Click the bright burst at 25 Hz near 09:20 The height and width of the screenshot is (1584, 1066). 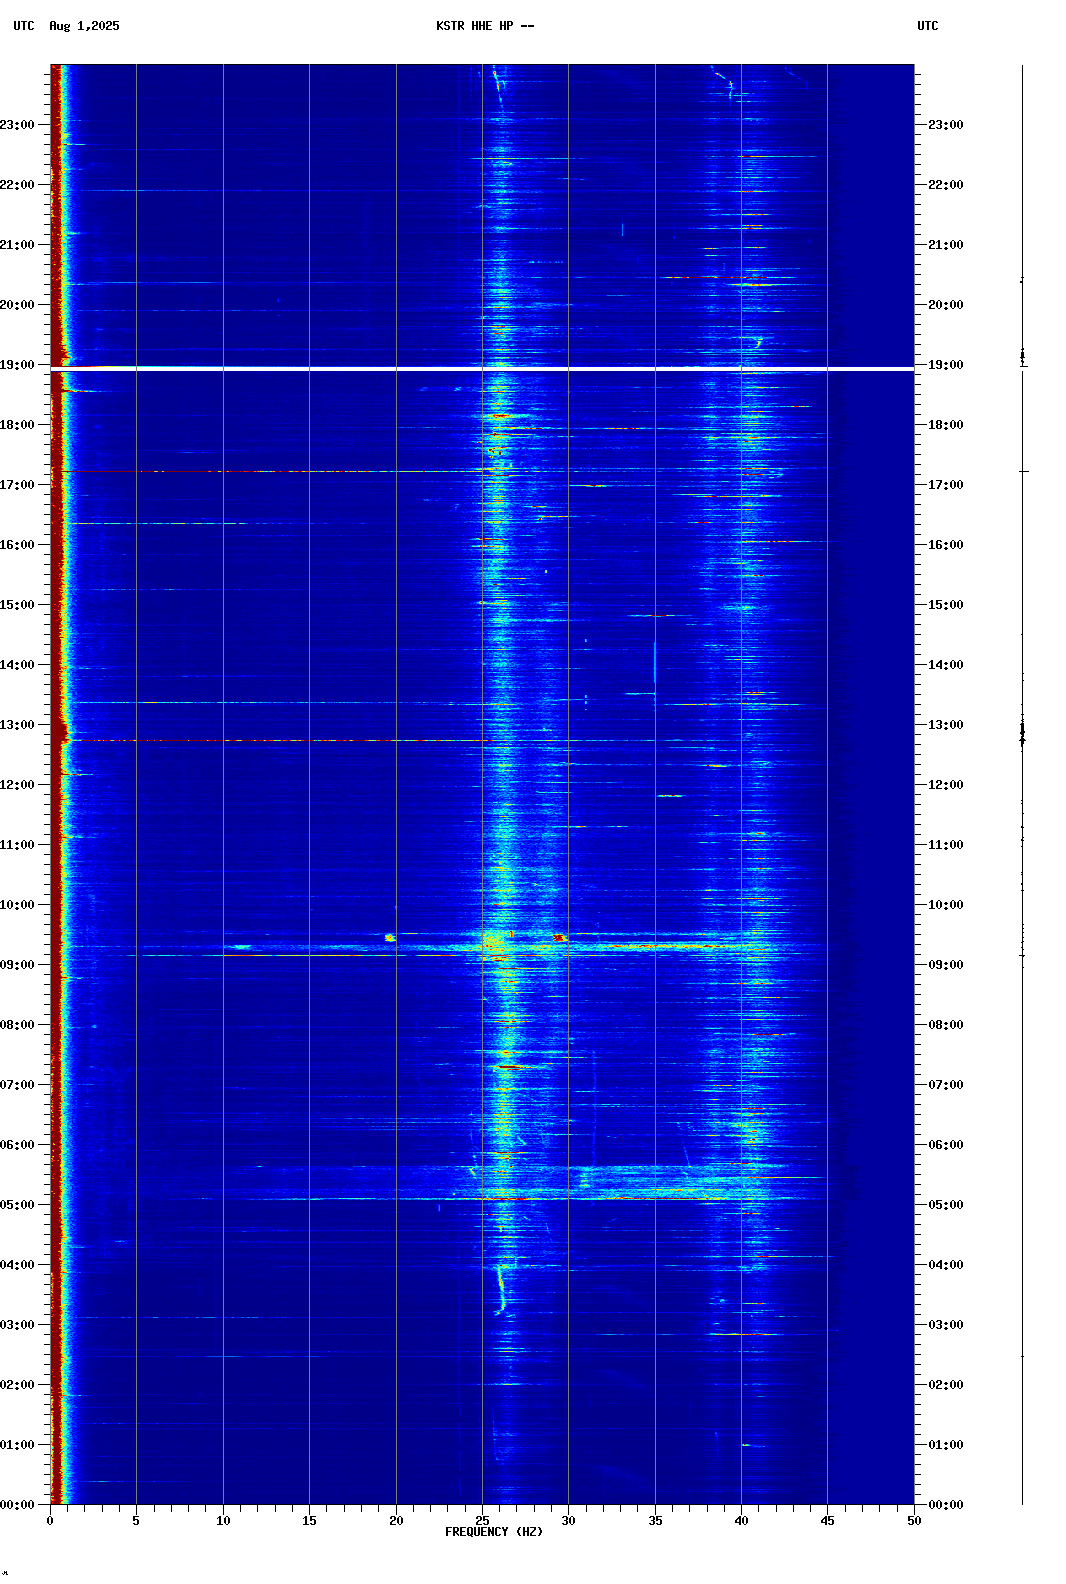click(494, 942)
